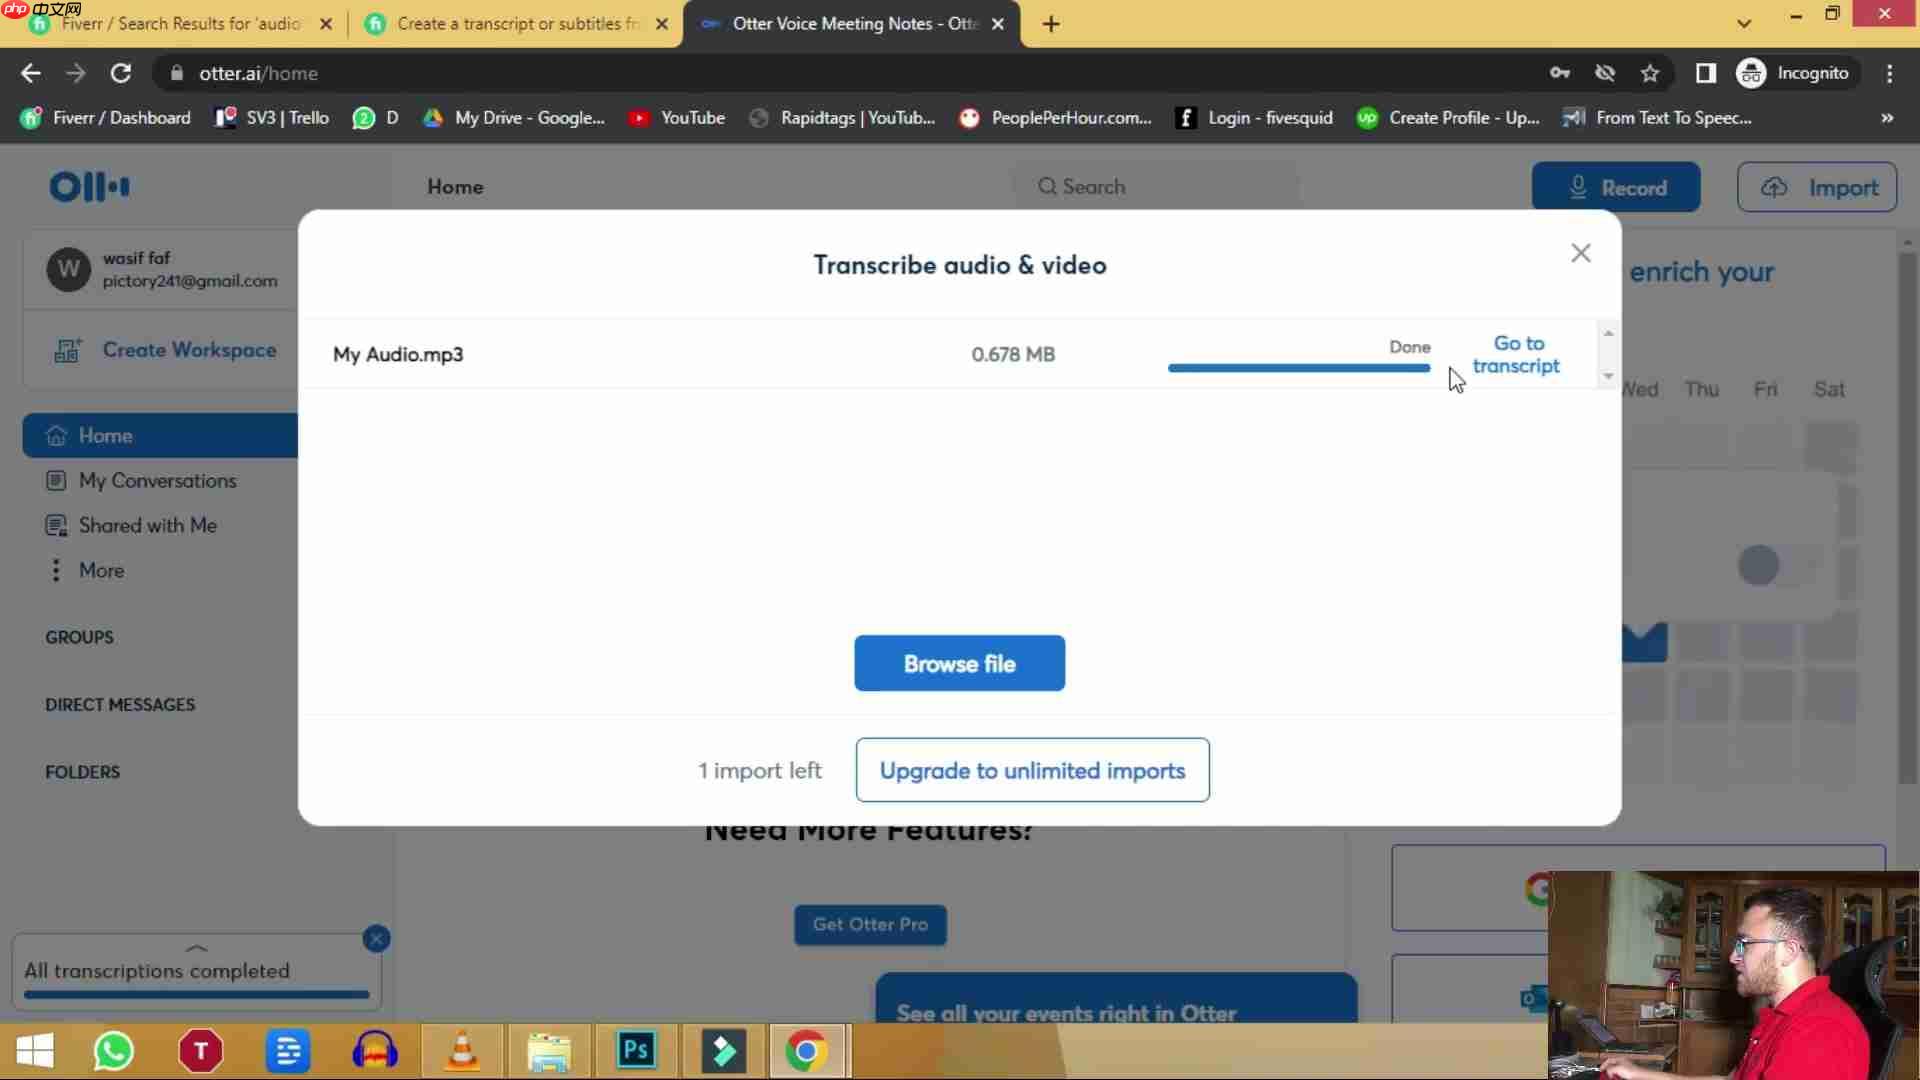Click the Record button
The width and height of the screenshot is (1920, 1080).
[x=1616, y=187]
